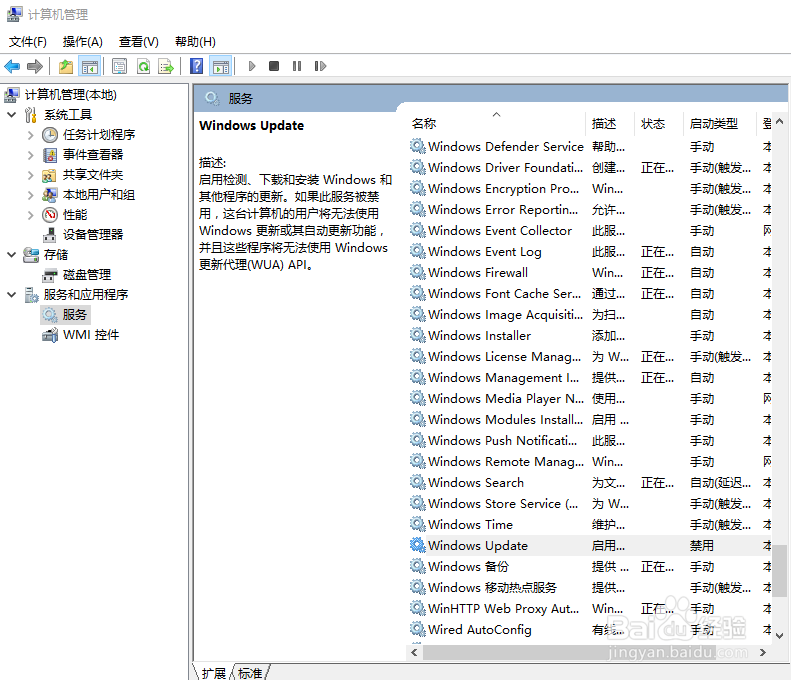This screenshot has width=791, height=680.
Task: Select the WinHTTP Web Proxy Aut... service
Action: [503, 609]
